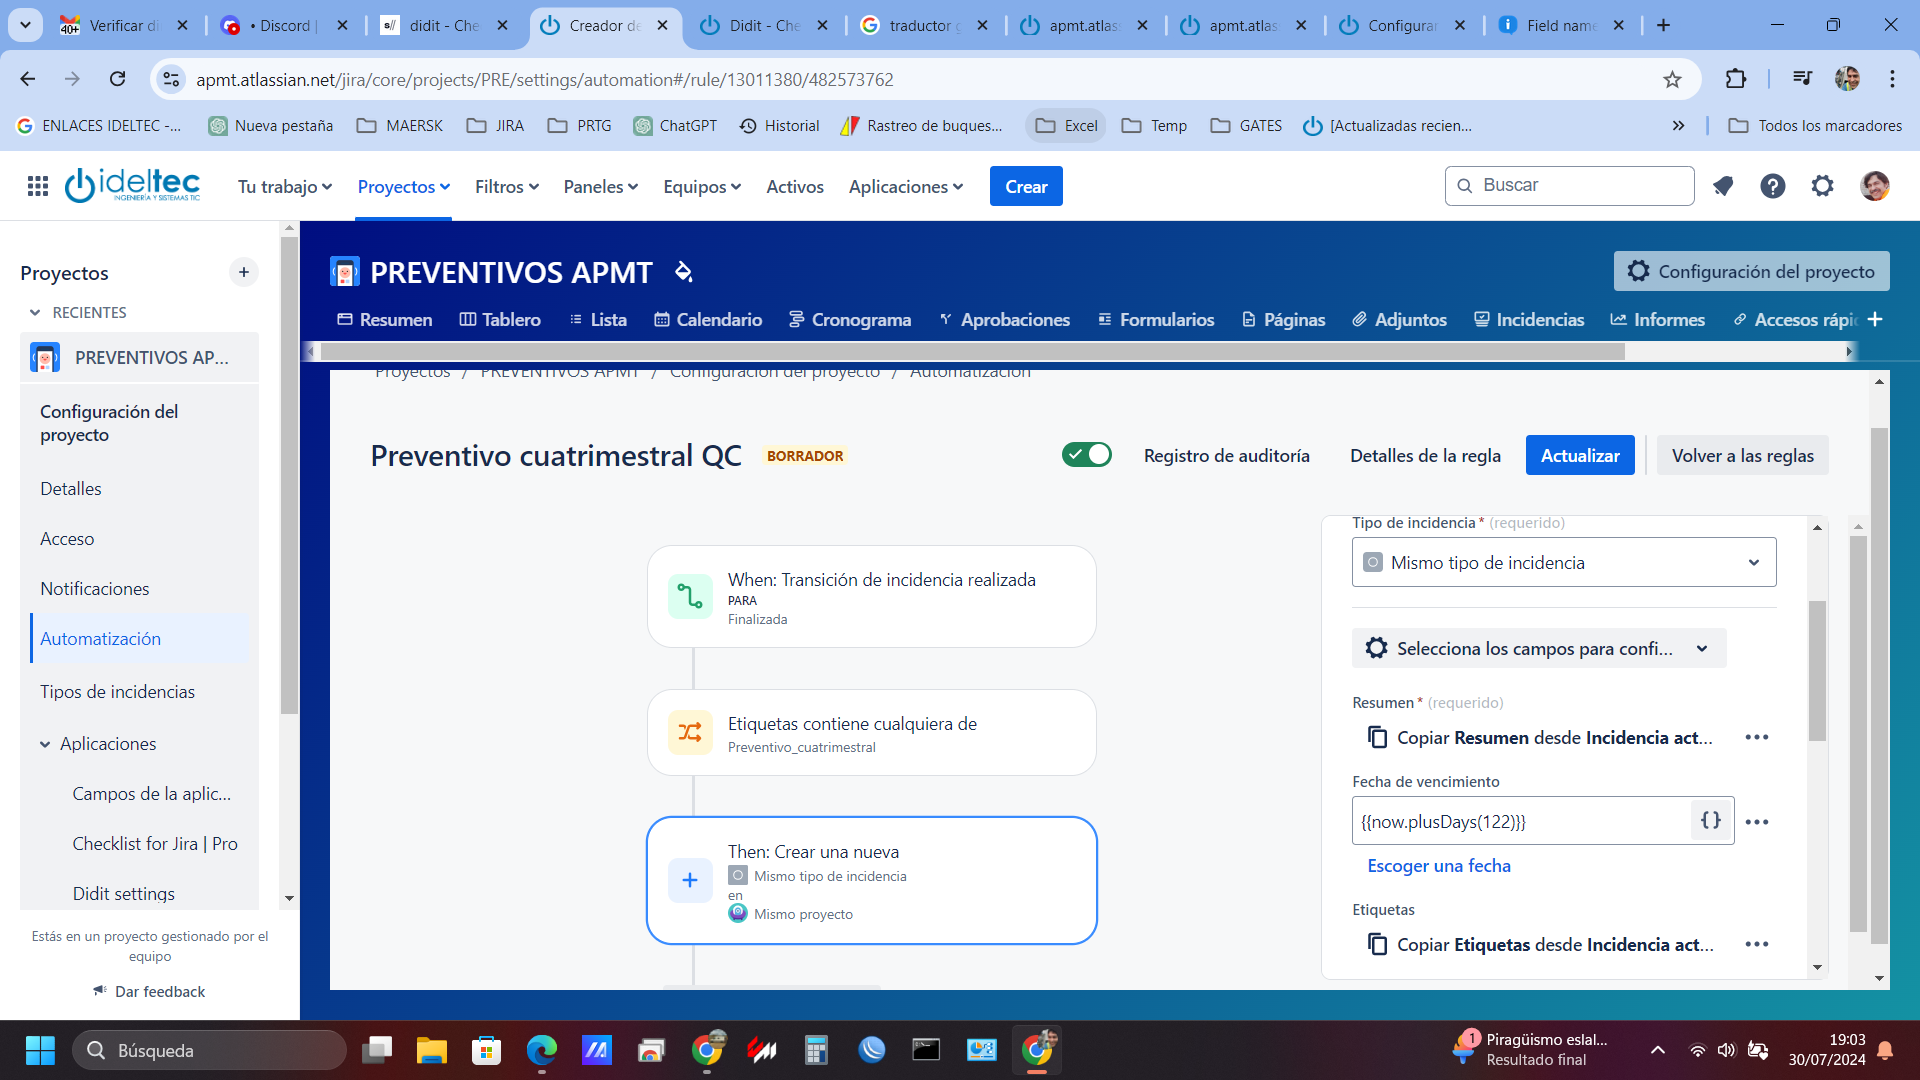Bookmark this page with star icon

click(x=1672, y=79)
